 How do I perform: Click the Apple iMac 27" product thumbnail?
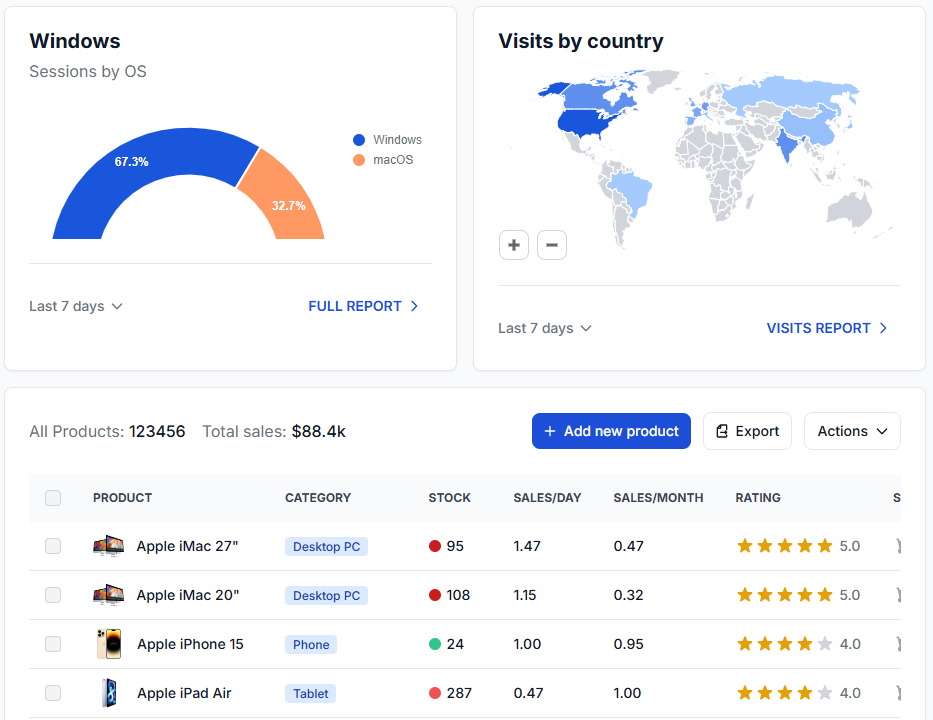pos(108,546)
